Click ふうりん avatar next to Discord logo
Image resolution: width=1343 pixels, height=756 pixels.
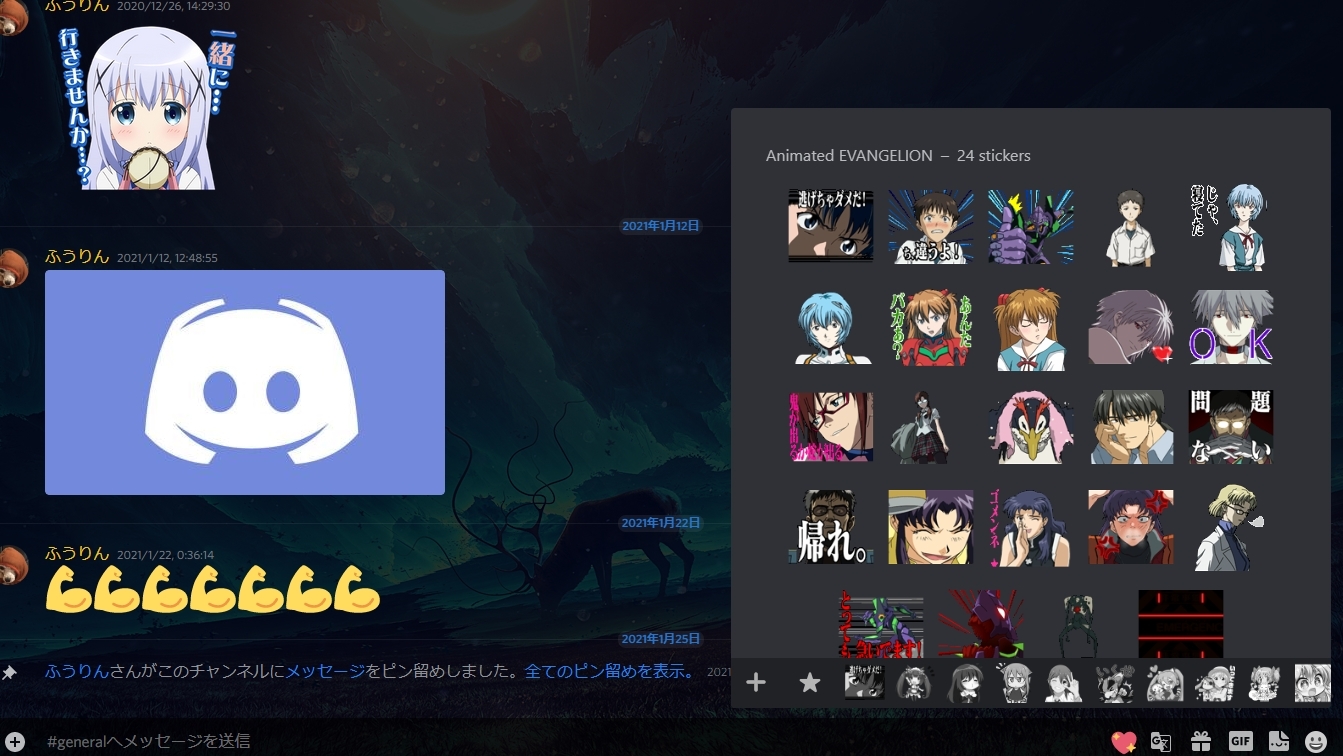(x=12, y=268)
